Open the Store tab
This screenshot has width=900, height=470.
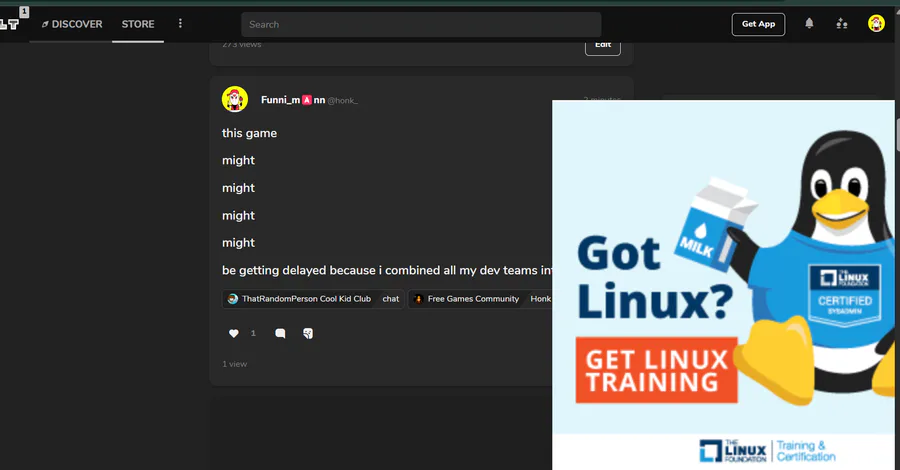(138, 24)
